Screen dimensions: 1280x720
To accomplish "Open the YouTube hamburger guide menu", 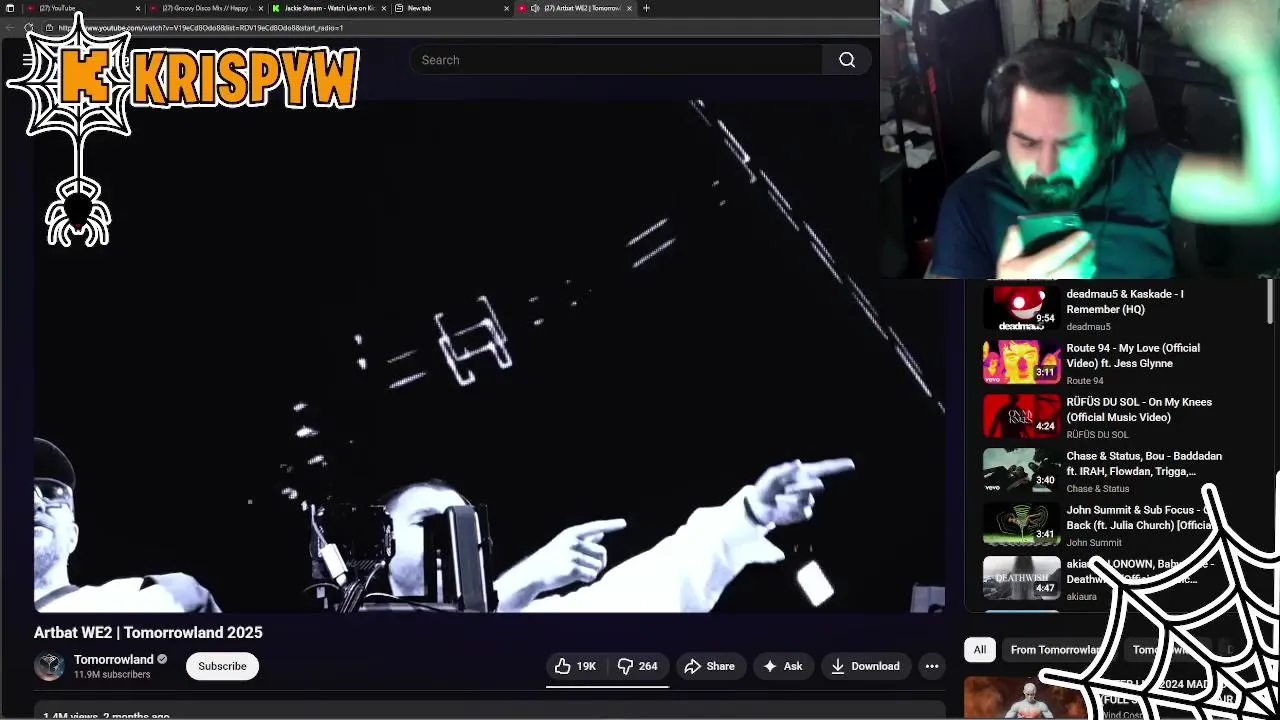I will [28, 60].
